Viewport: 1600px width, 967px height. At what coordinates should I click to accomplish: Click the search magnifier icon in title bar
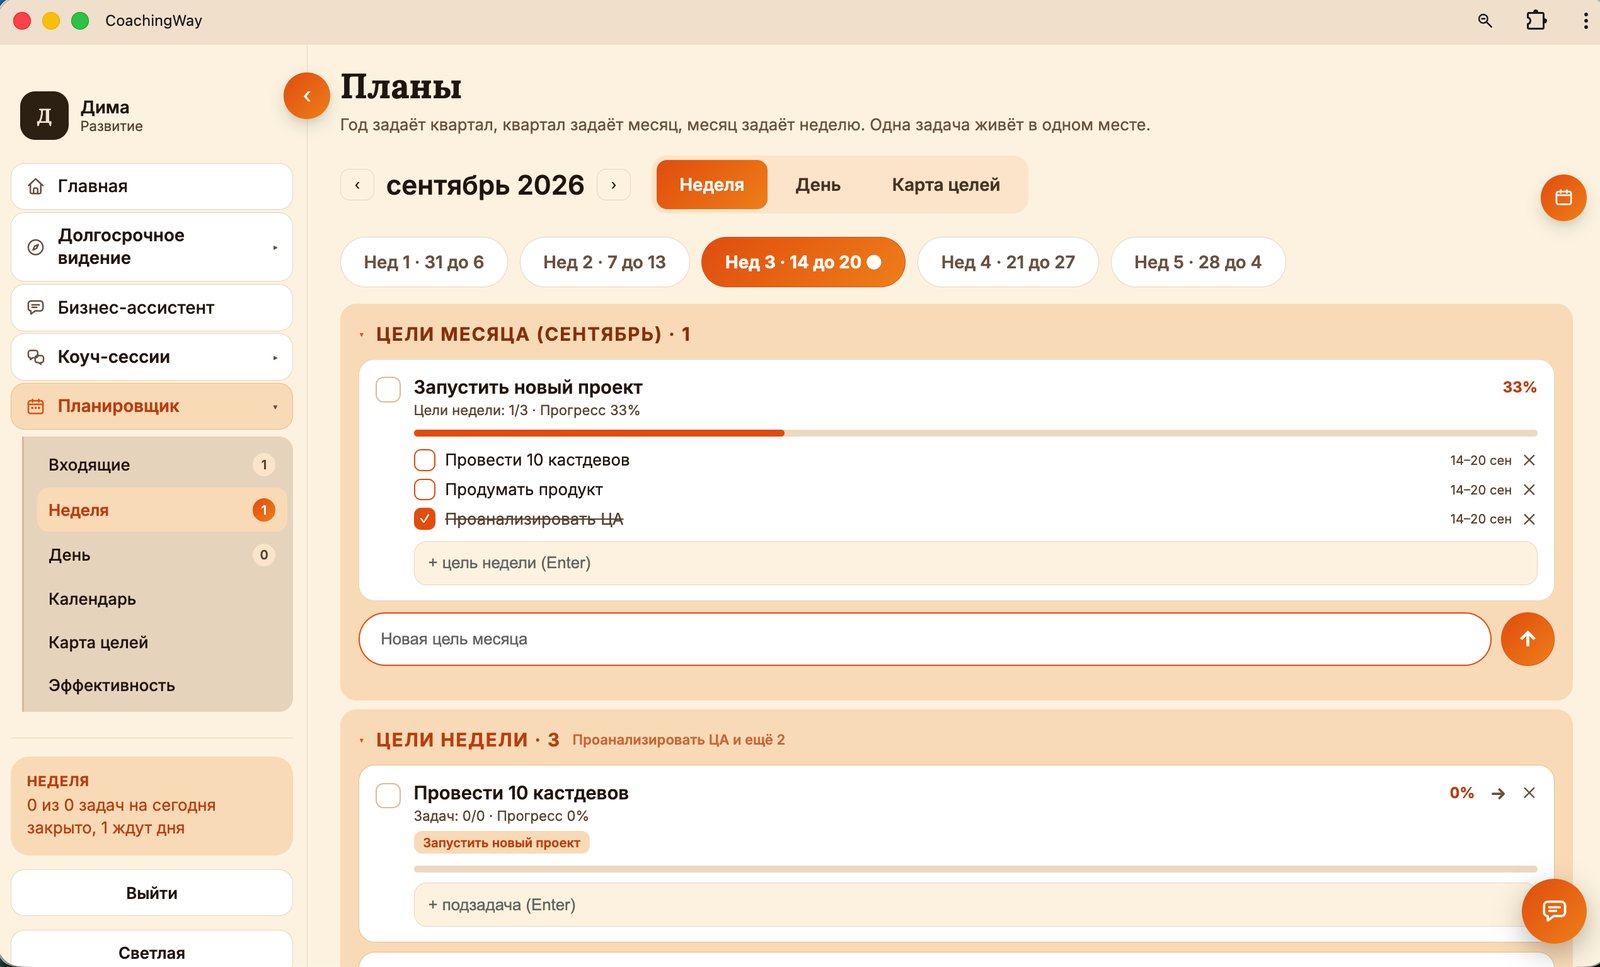(1485, 20)
